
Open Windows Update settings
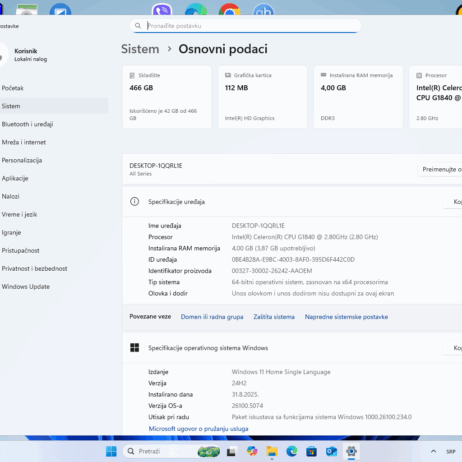[54, 286]
